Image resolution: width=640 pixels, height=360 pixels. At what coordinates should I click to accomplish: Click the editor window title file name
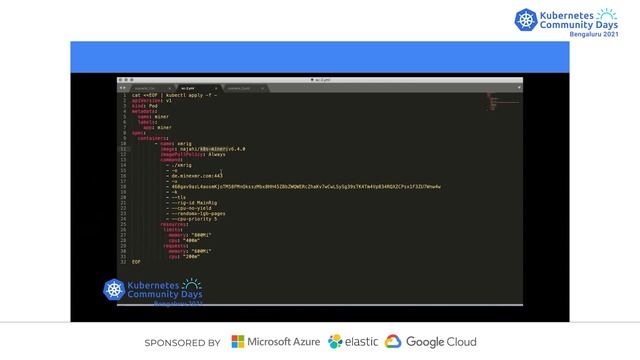pyautogui.click(x=321, y=80)
